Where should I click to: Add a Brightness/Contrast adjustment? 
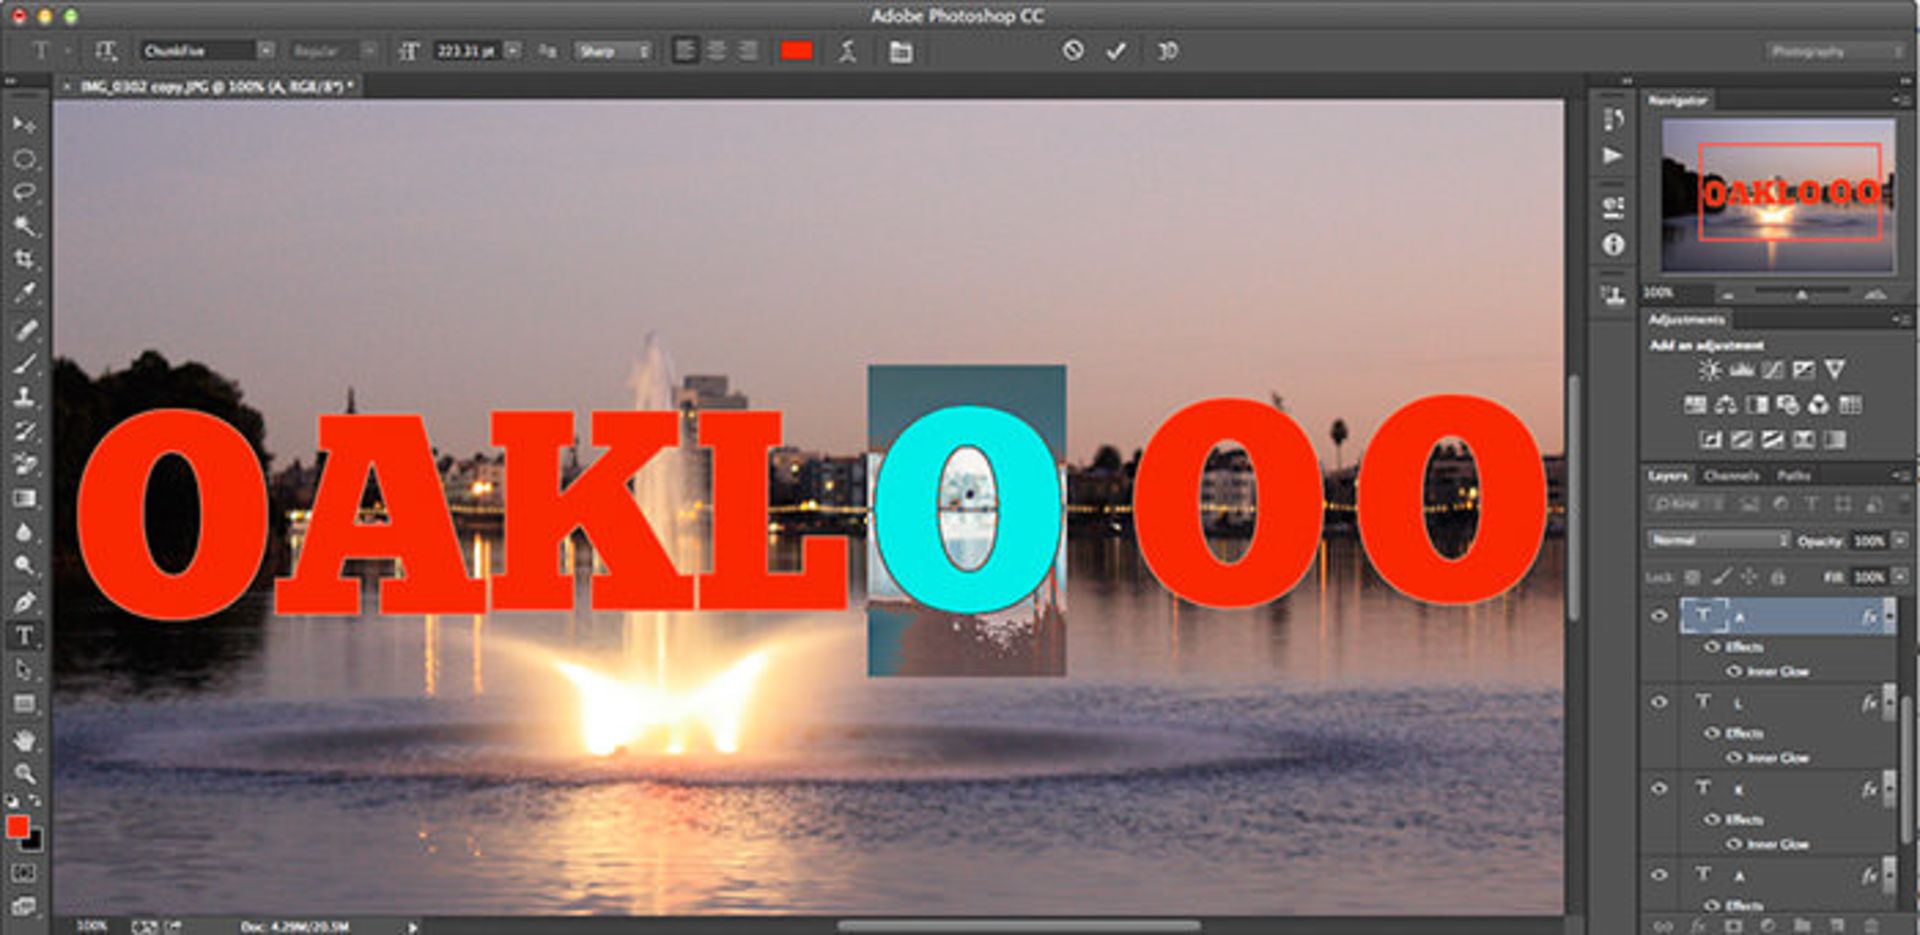coord(1709,371)
